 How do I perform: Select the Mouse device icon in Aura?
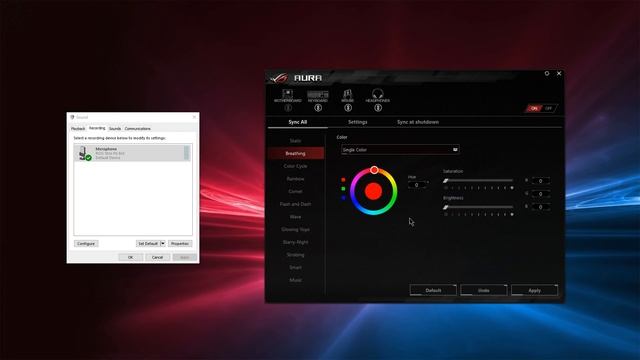[348, 96]
